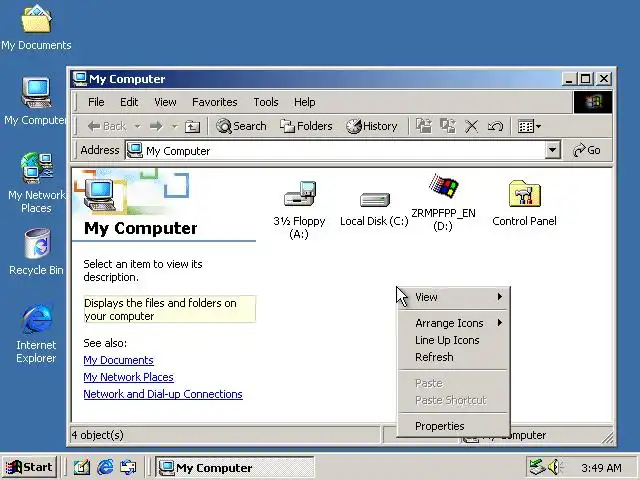
Task: Choose Properties in the context menu
Action: coord(453,426)
